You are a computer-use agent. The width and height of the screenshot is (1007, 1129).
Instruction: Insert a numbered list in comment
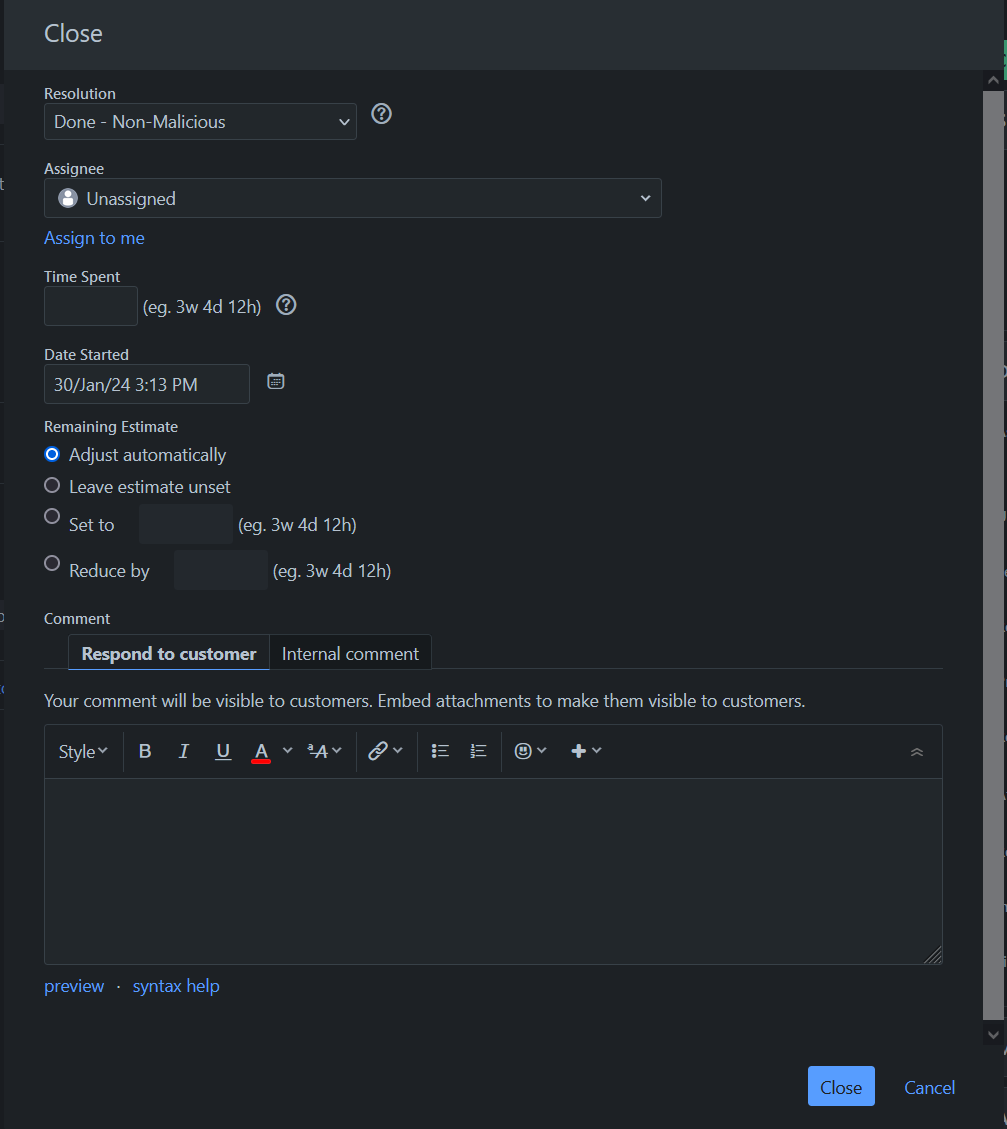(479, 751)
